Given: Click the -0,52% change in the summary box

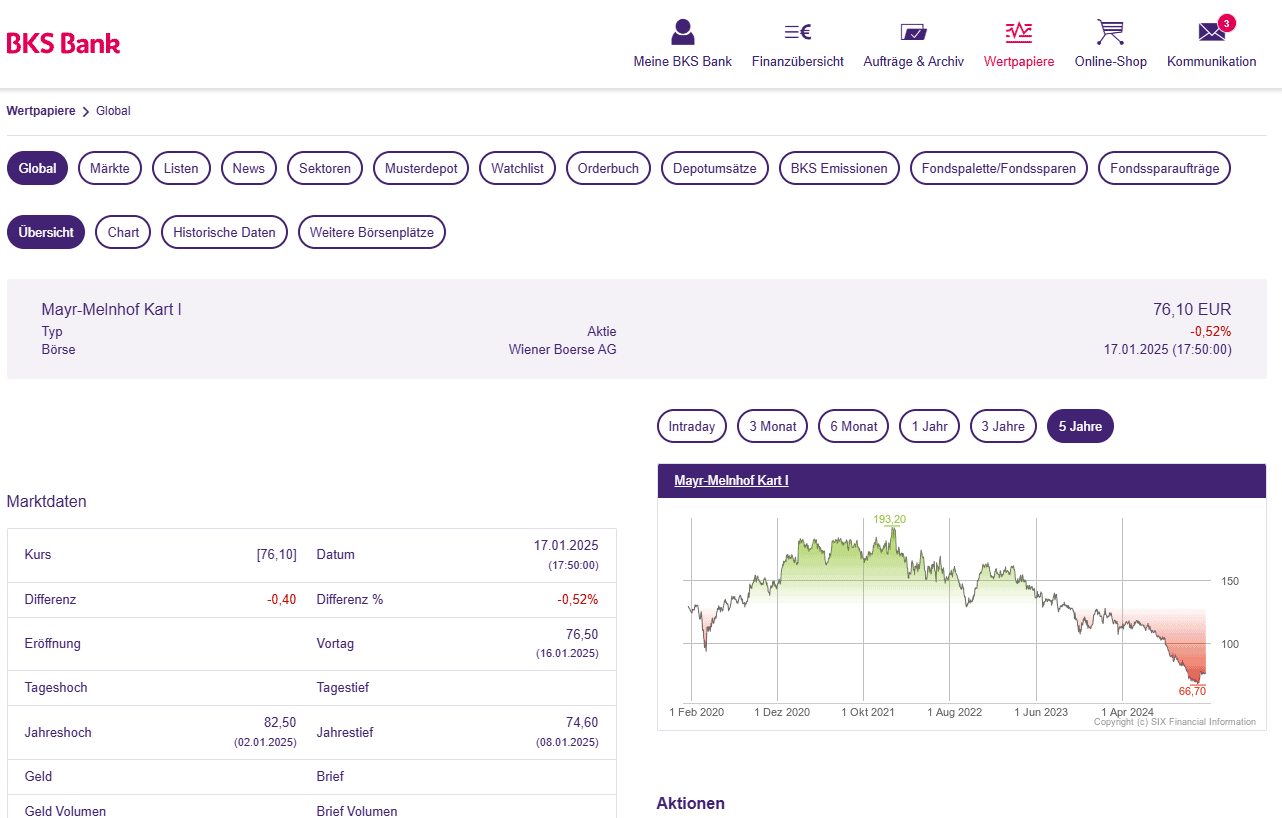Looking at the screenshot, I should tap(1211, 332).
